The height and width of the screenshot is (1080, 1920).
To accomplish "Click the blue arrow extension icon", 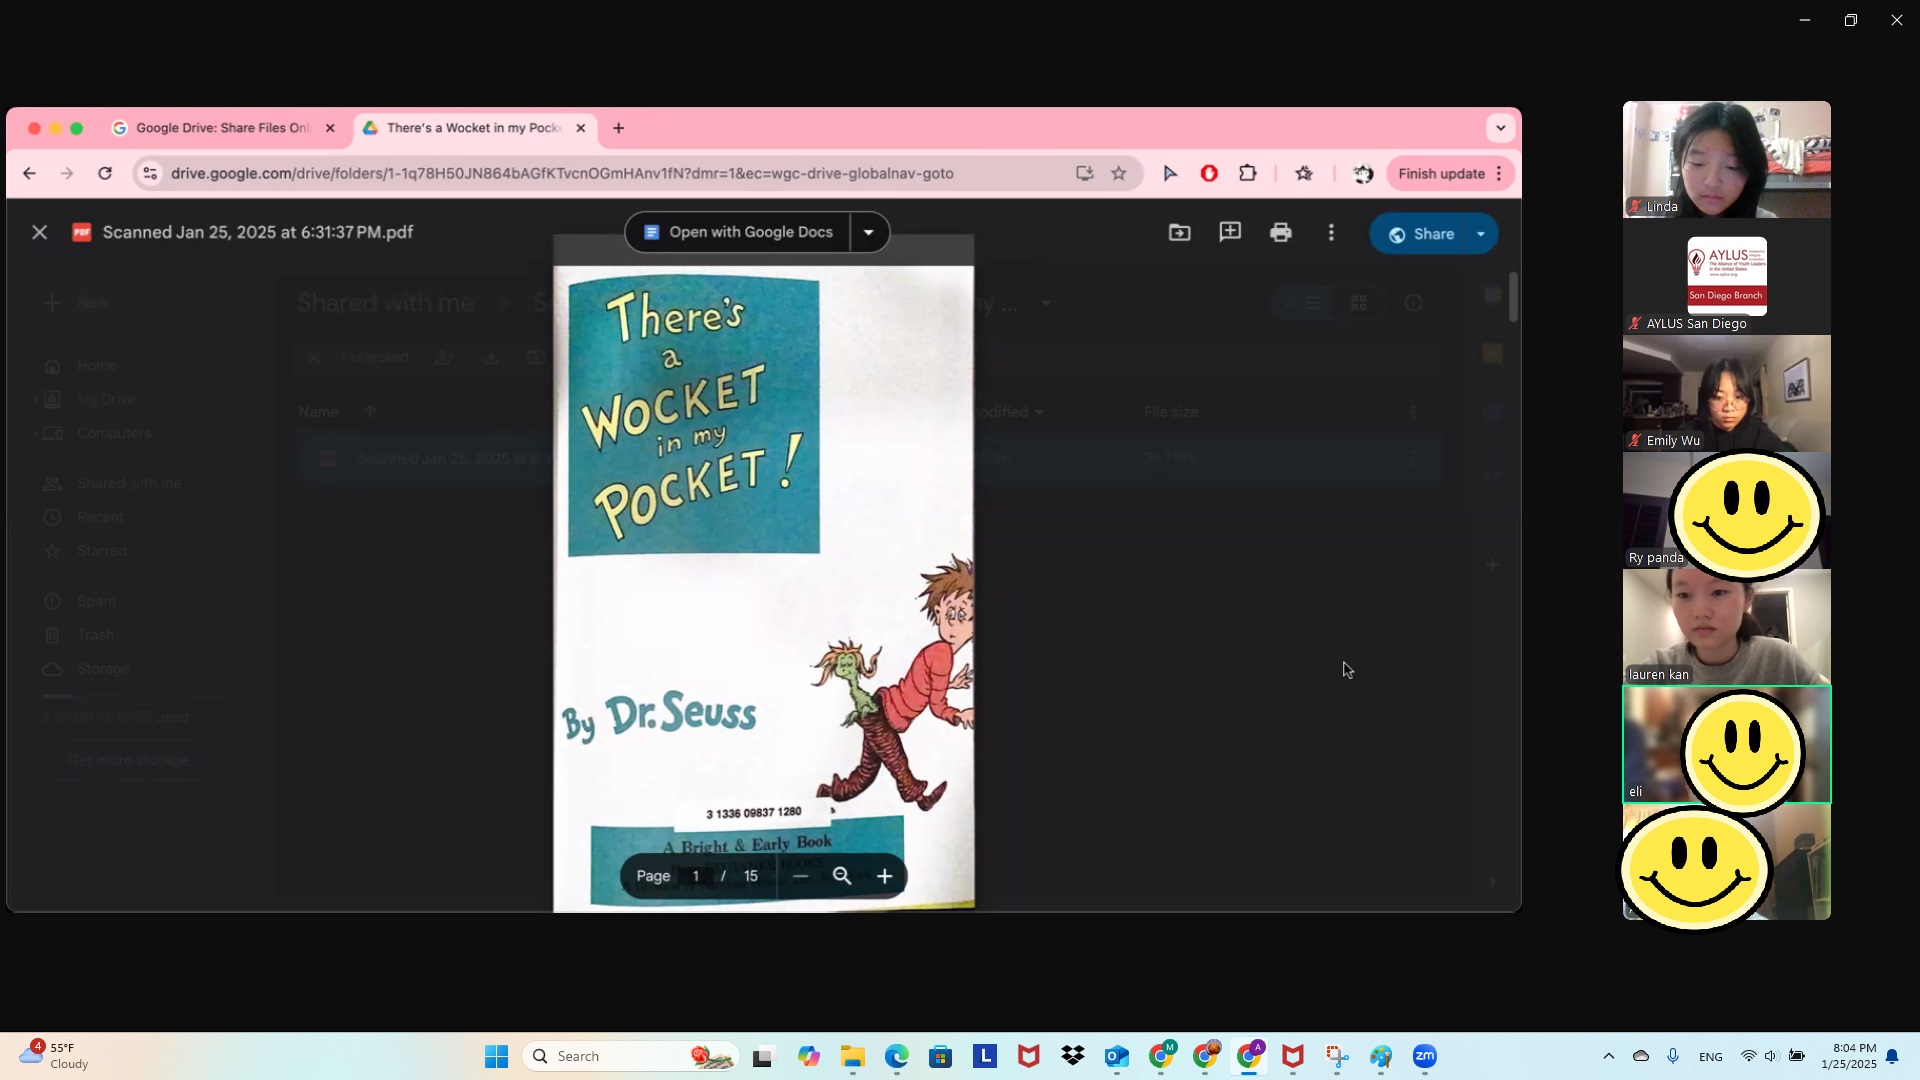I will point(1170,173).
